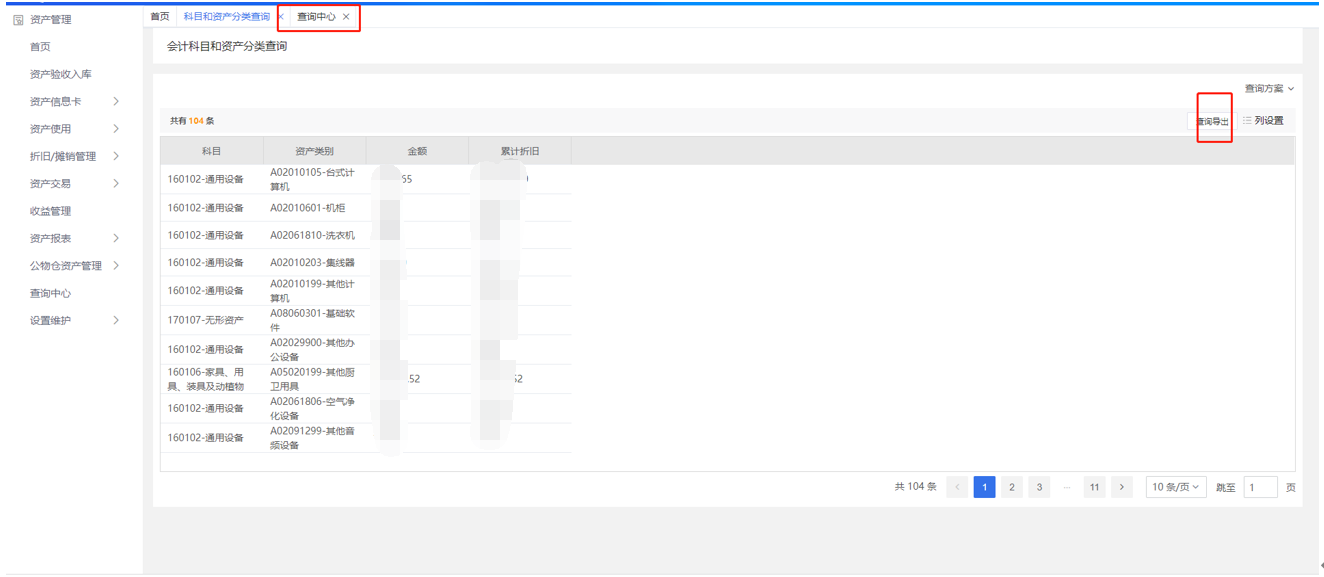Expand 公物仓资产管理 in the sidebar
1324x577 pixels.
[116, 266]
